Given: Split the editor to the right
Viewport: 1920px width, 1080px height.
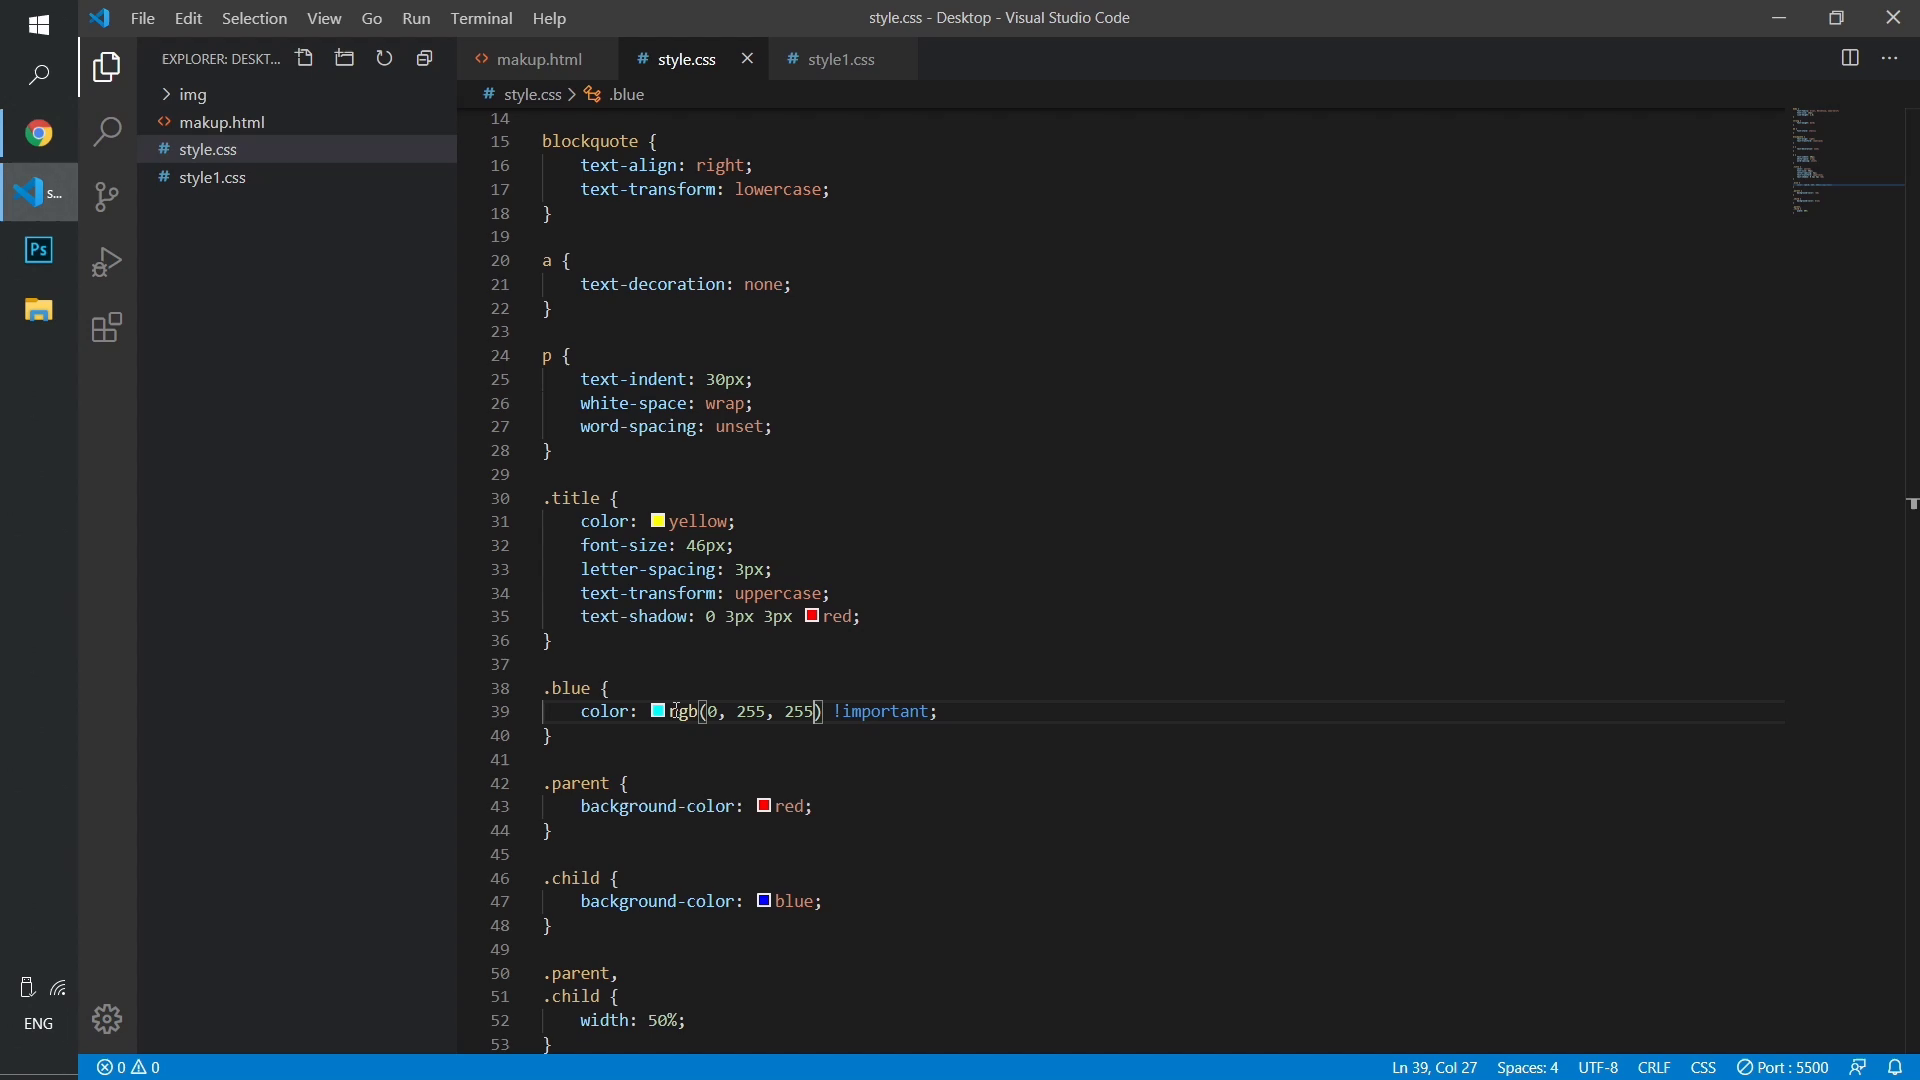Looking at the screenshot, I should pyautogui.click(x=1850, y=59).
